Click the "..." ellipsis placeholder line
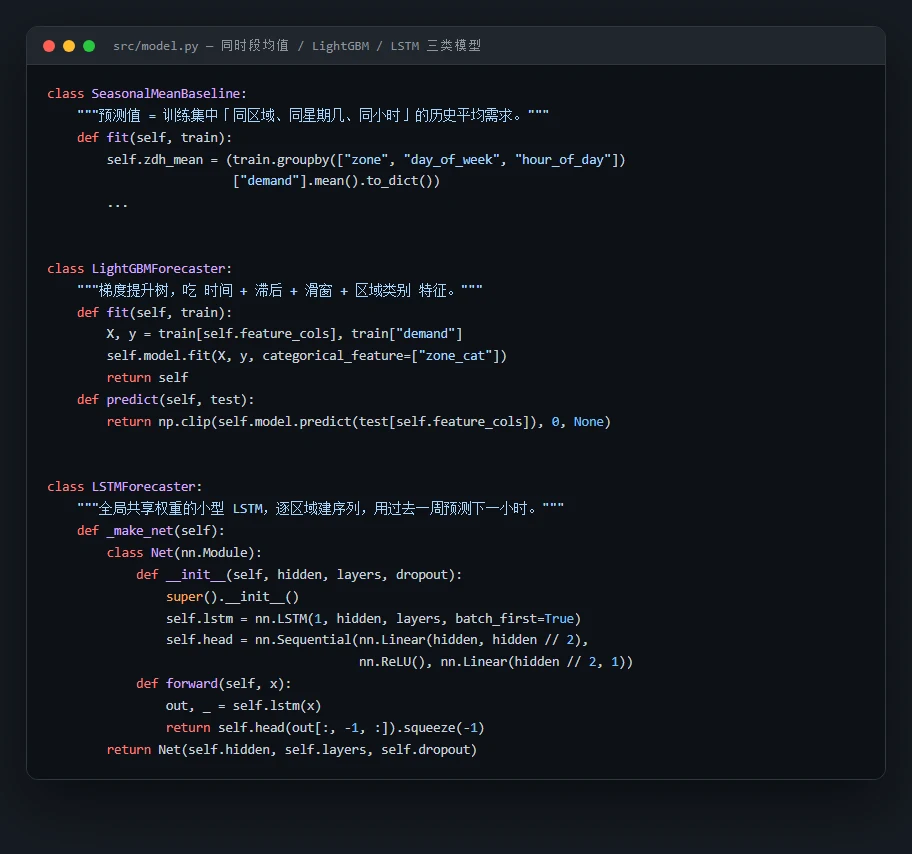Screen dimensions: 912x854 (x=117, y=205)
